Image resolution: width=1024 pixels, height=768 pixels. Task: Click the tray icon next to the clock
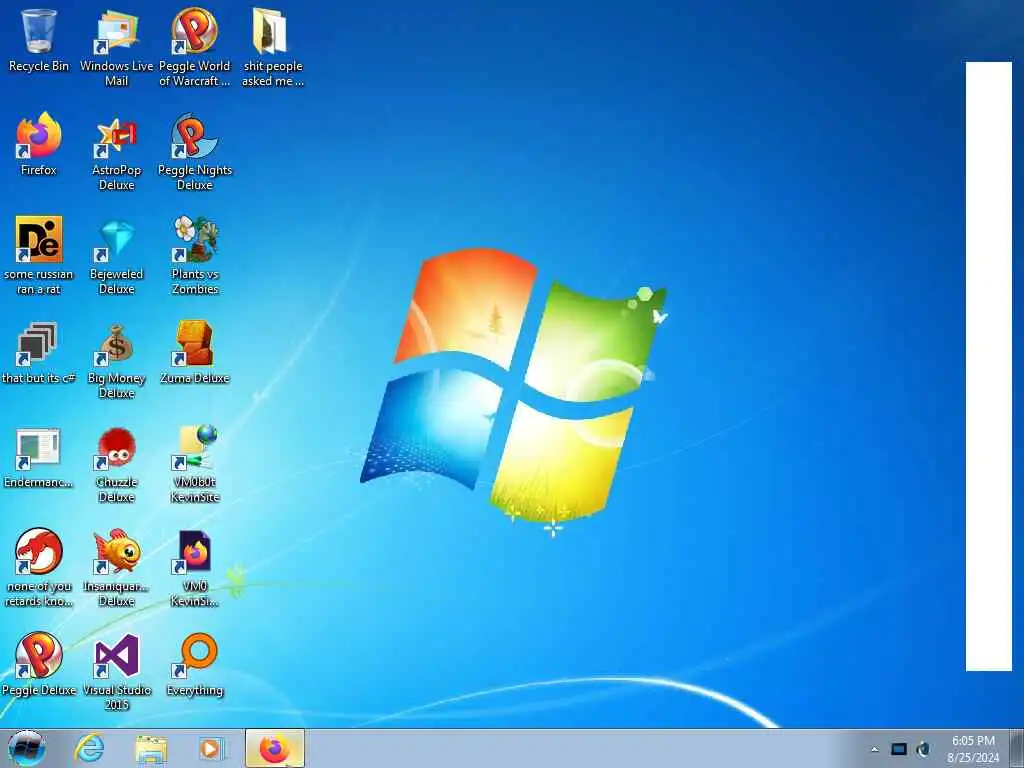coord(923,749)
